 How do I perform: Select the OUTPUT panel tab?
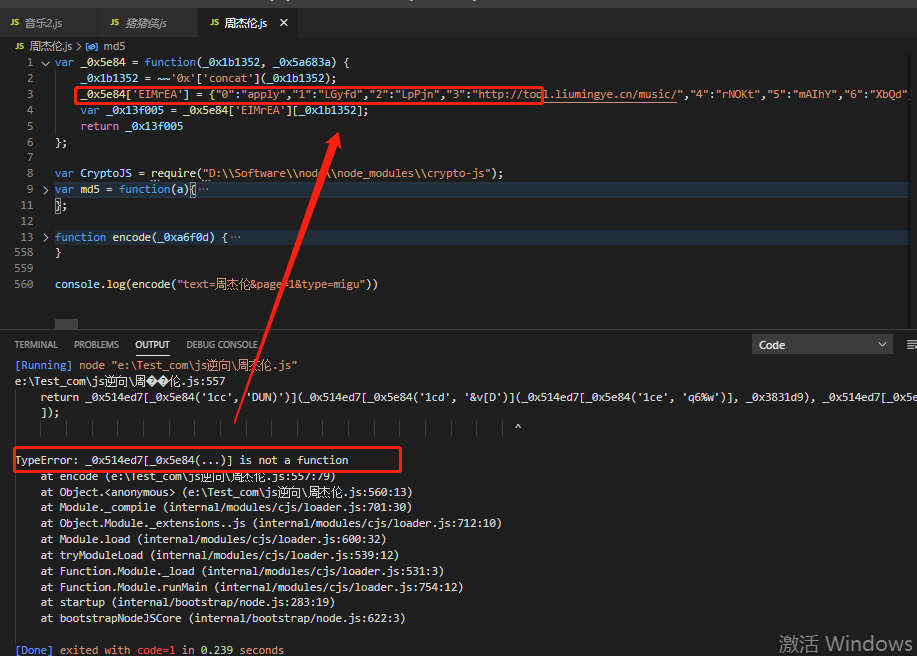[x=153, y=345]
